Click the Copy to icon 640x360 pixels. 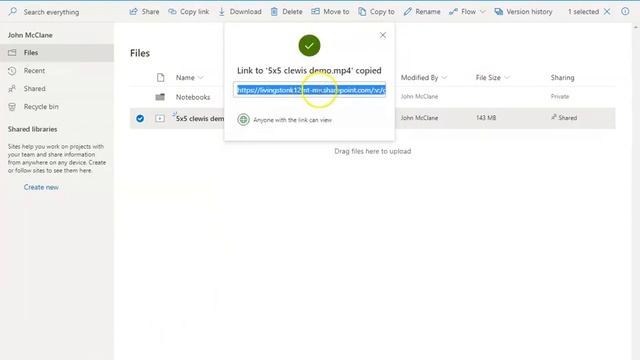pyautogui.click(x=362, y=11)
